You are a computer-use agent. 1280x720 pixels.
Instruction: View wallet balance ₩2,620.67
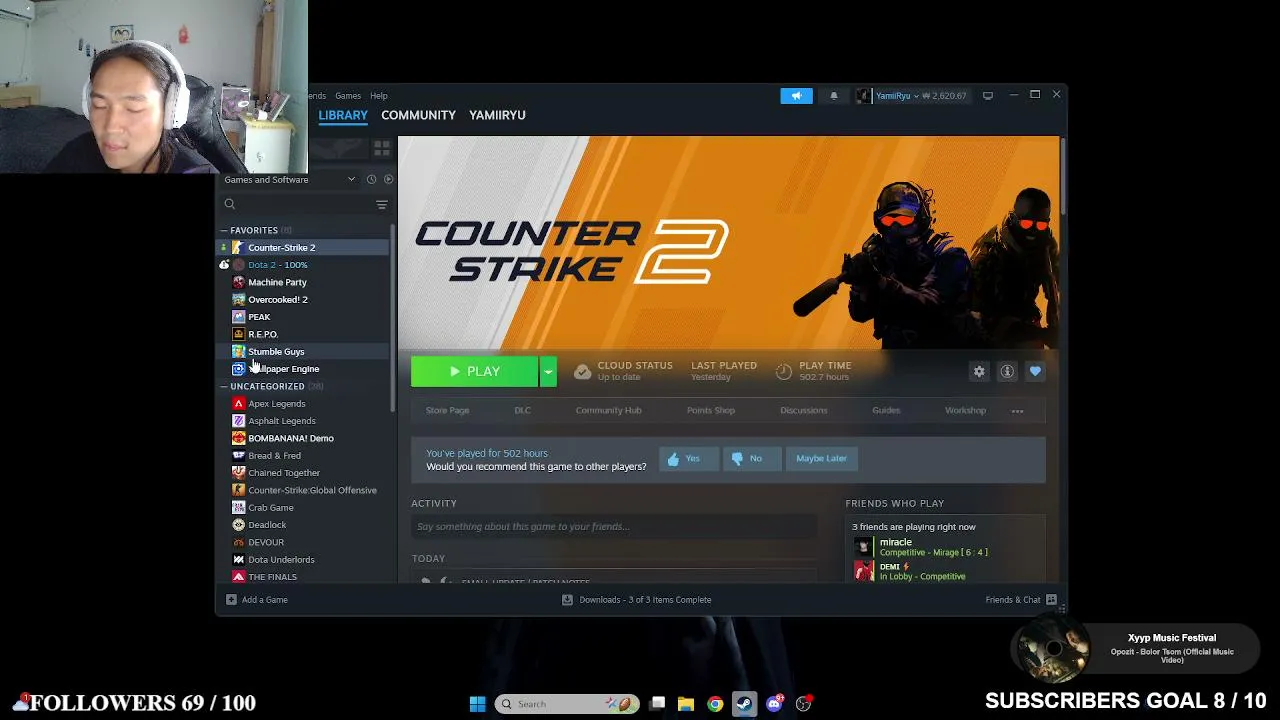(944, 96)
